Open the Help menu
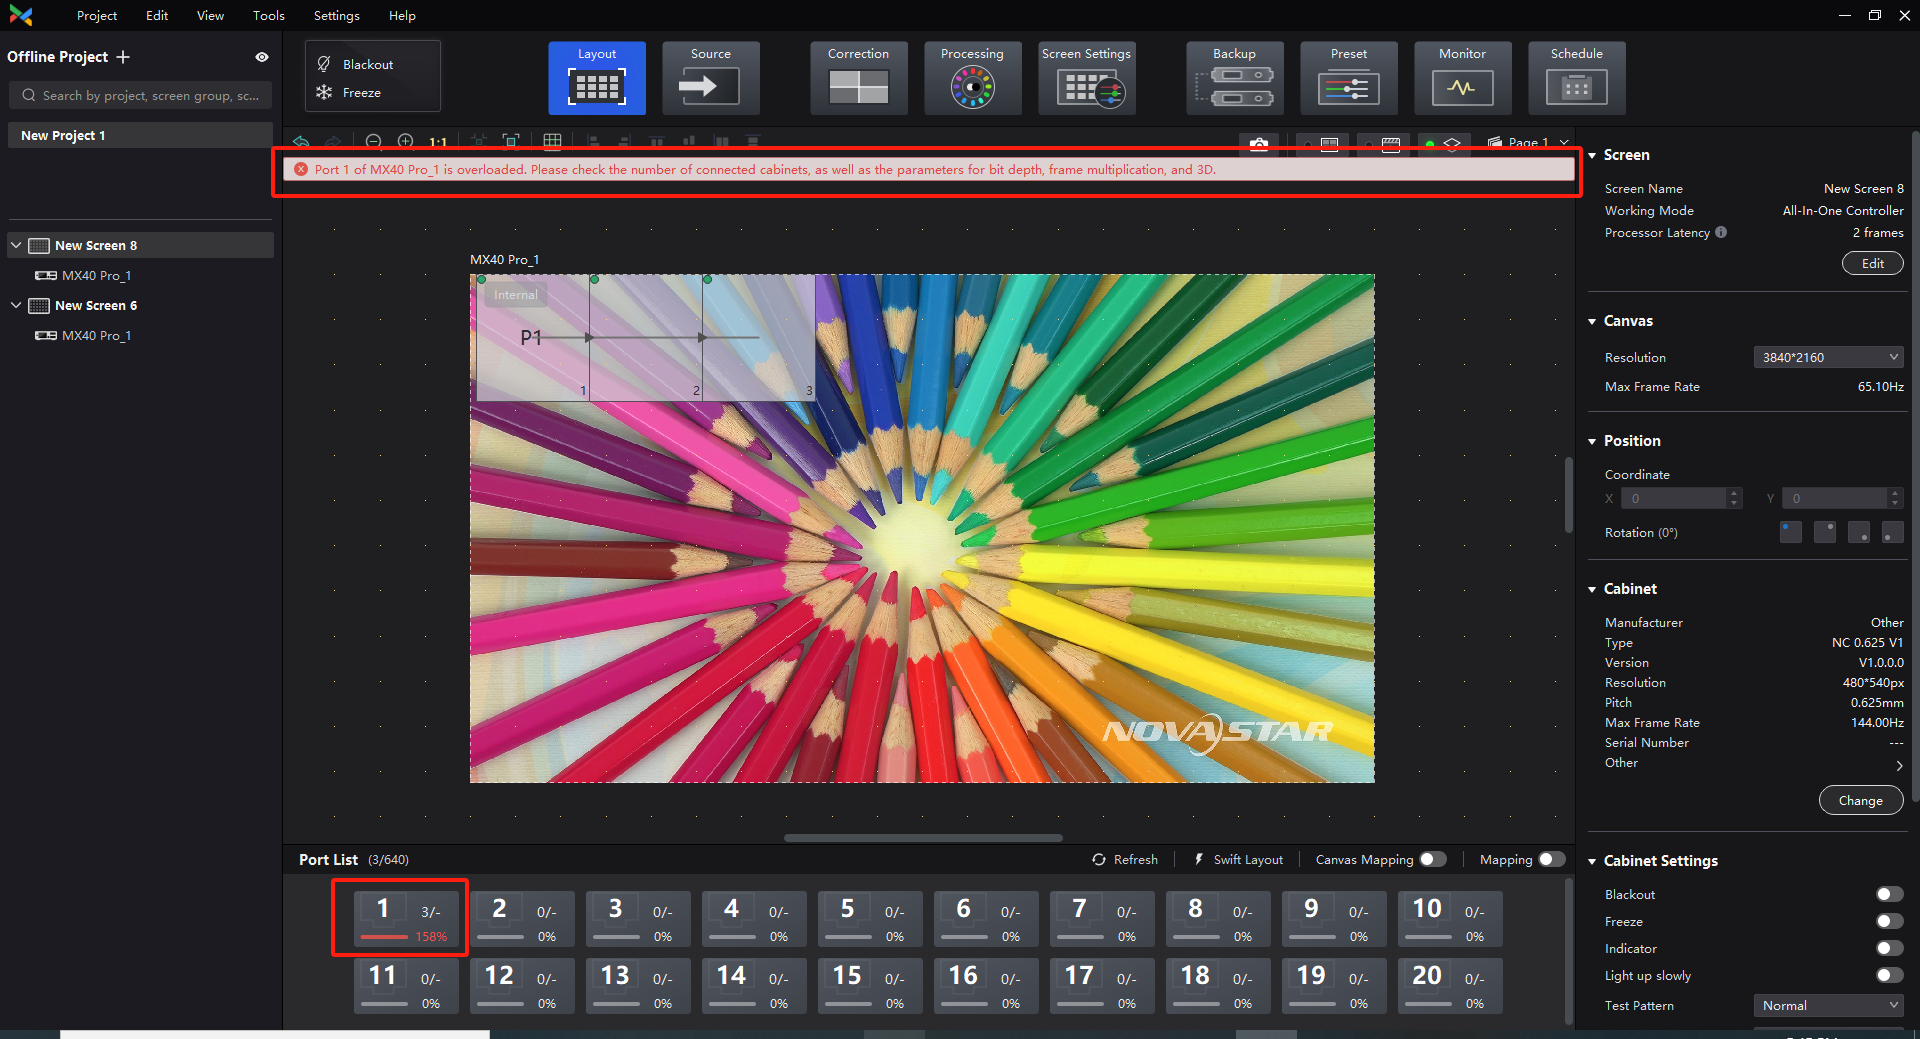 click(x=402, y=15)
